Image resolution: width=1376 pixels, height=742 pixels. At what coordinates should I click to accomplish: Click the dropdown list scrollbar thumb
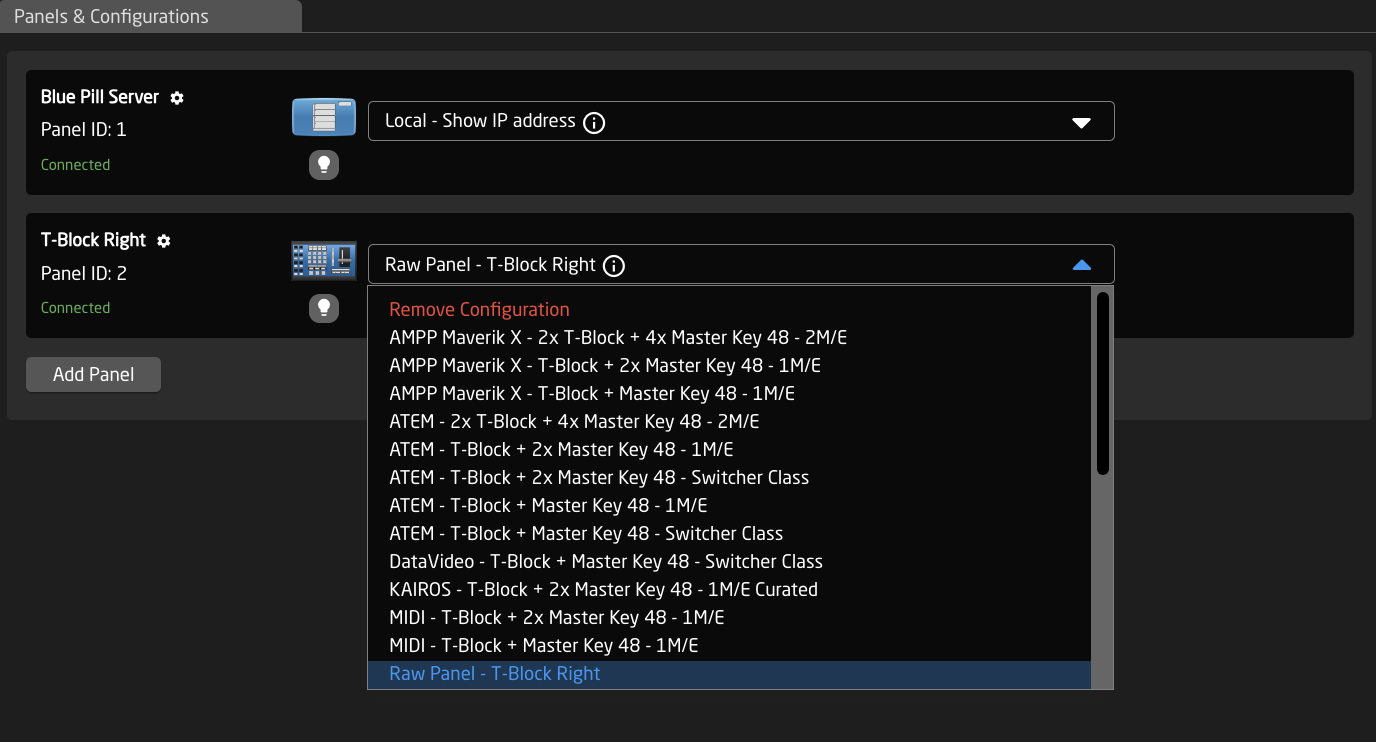click(1102, 382)
